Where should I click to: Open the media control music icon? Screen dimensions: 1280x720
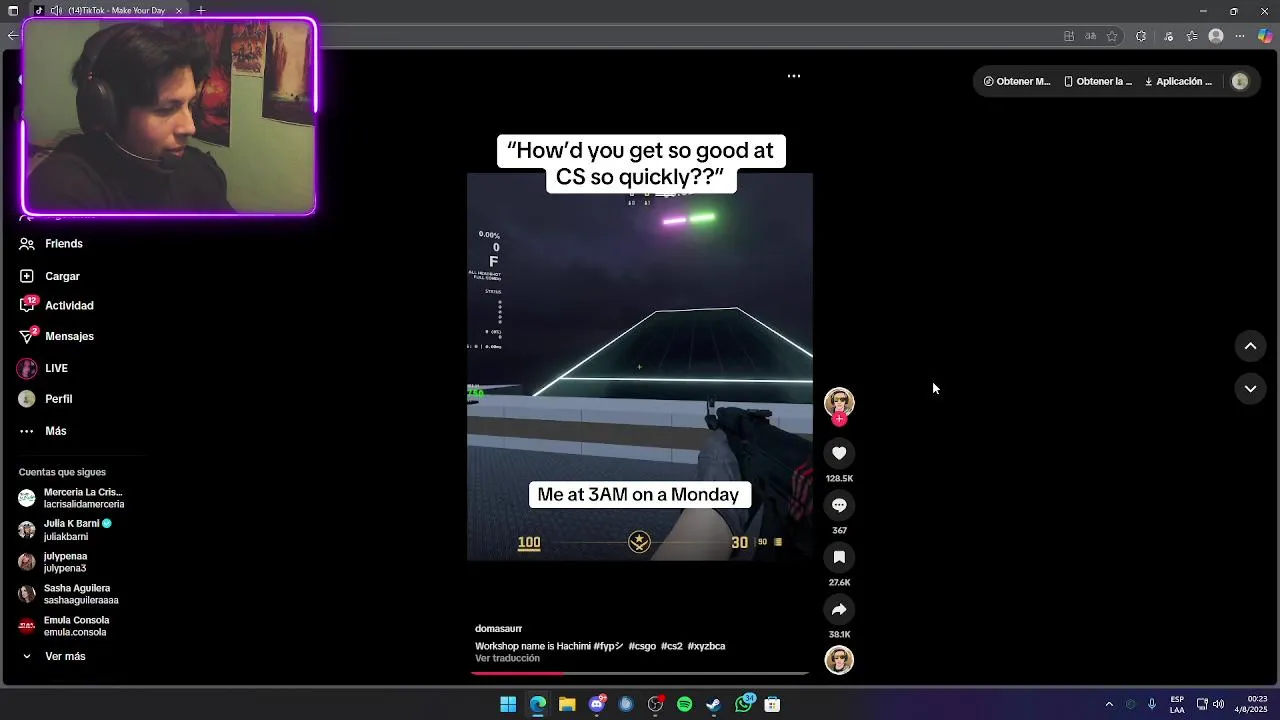[x=1168, y=36]
